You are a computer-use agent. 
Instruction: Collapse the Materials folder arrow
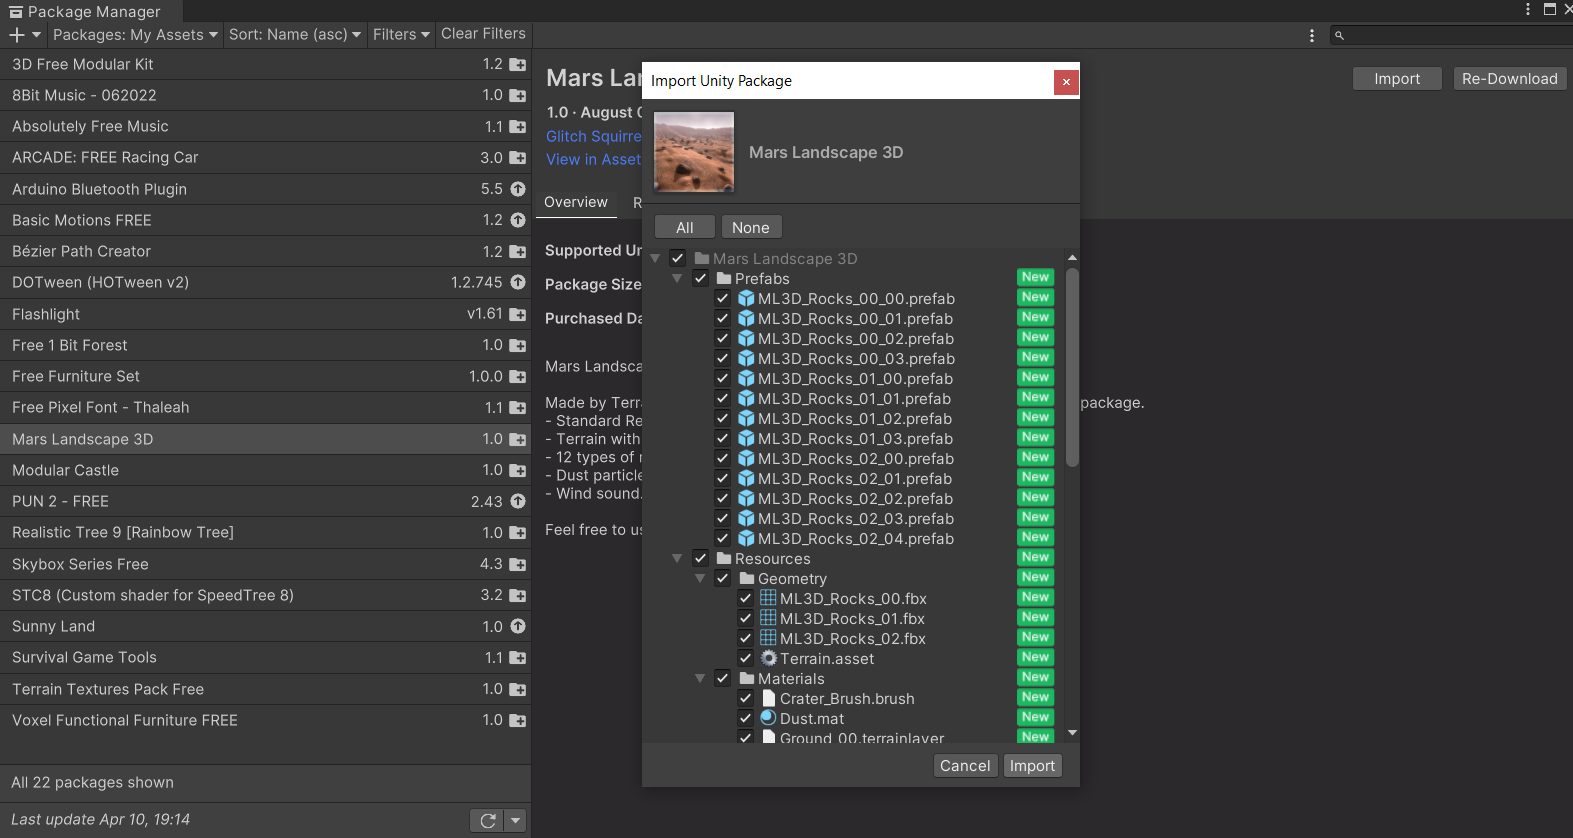click(701, 678)
